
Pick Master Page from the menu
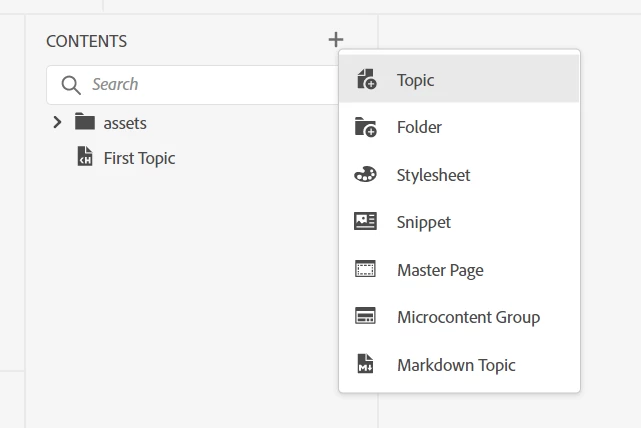pos(440,270)
